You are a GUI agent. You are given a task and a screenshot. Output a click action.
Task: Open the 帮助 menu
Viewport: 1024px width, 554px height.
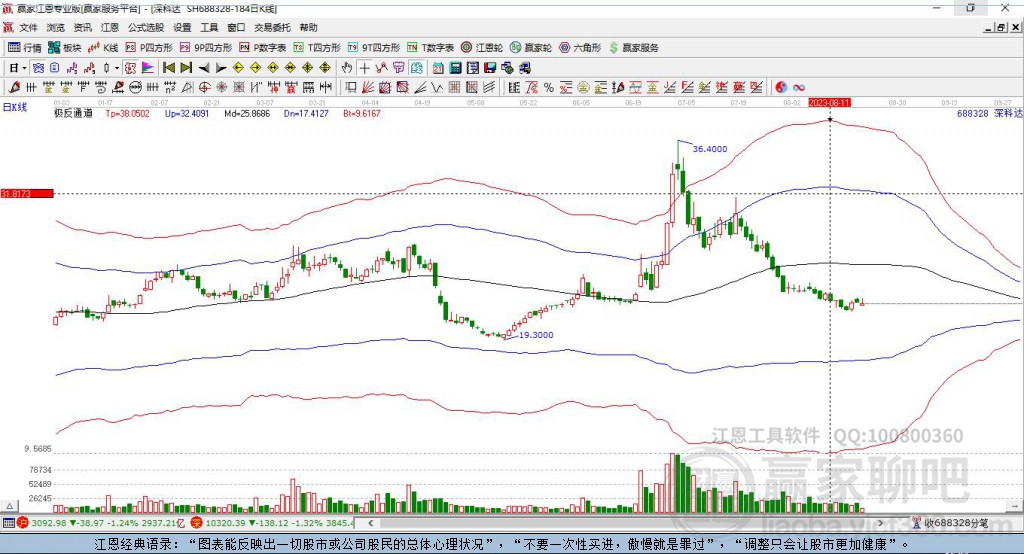click(308, 27)
